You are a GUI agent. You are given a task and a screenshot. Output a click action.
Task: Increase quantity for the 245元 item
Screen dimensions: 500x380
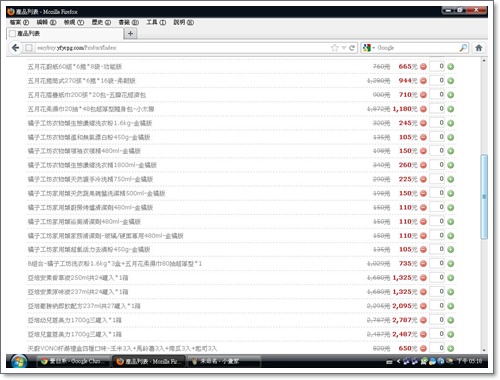point(451,123)
